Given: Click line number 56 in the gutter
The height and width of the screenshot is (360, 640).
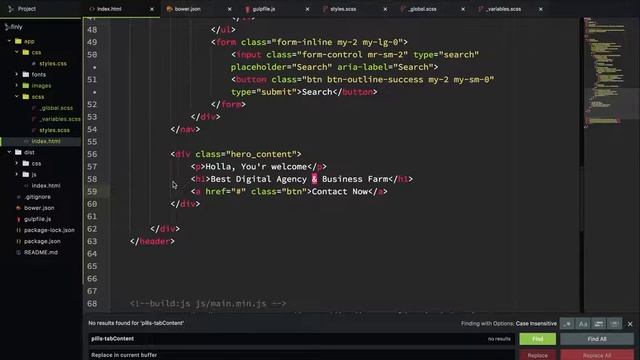Looking at the screenshot, I should [x=92, y=154].
